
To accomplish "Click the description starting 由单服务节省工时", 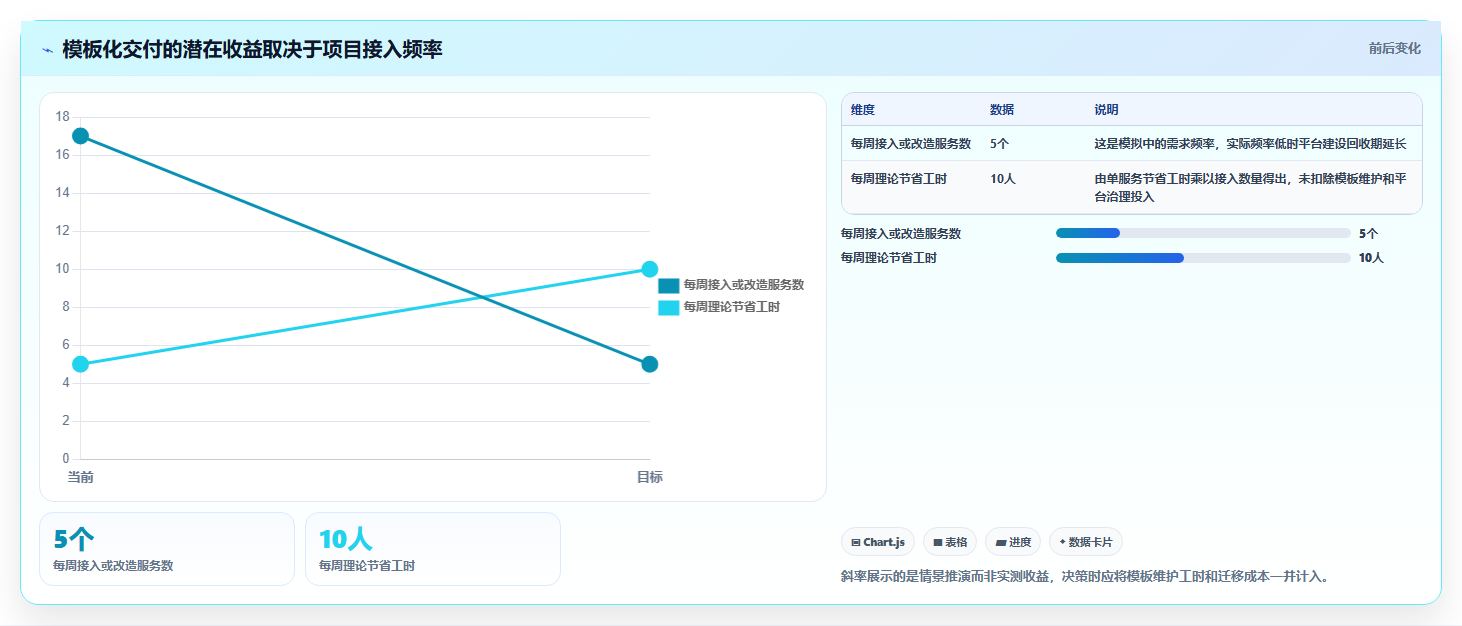I will [x=1251, y=187].
